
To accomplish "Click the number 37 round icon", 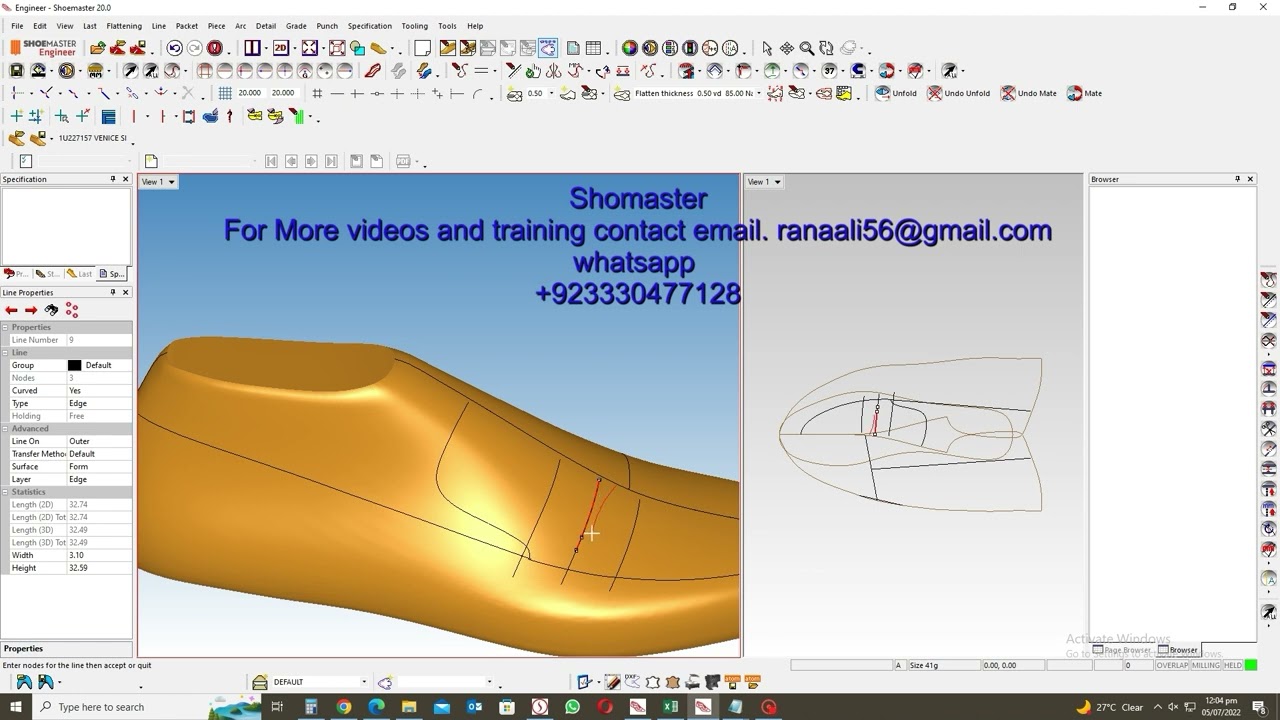I will (x=829, y=70).
